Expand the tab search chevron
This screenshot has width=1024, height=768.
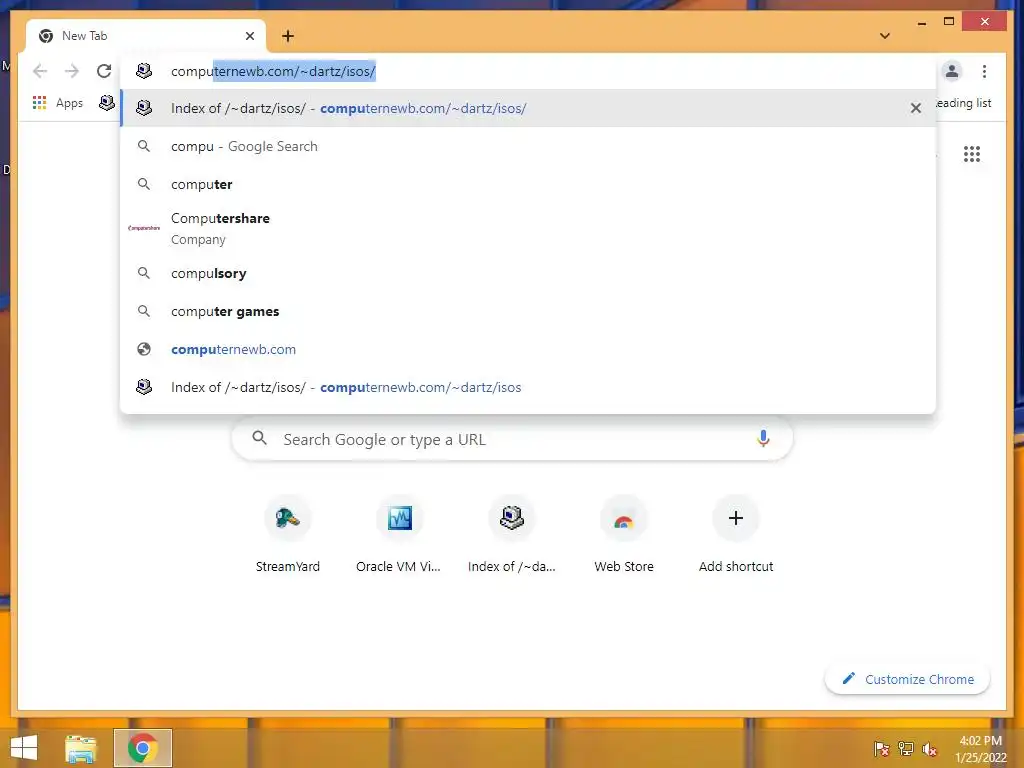pyautogui.click(x=885, y=36)
